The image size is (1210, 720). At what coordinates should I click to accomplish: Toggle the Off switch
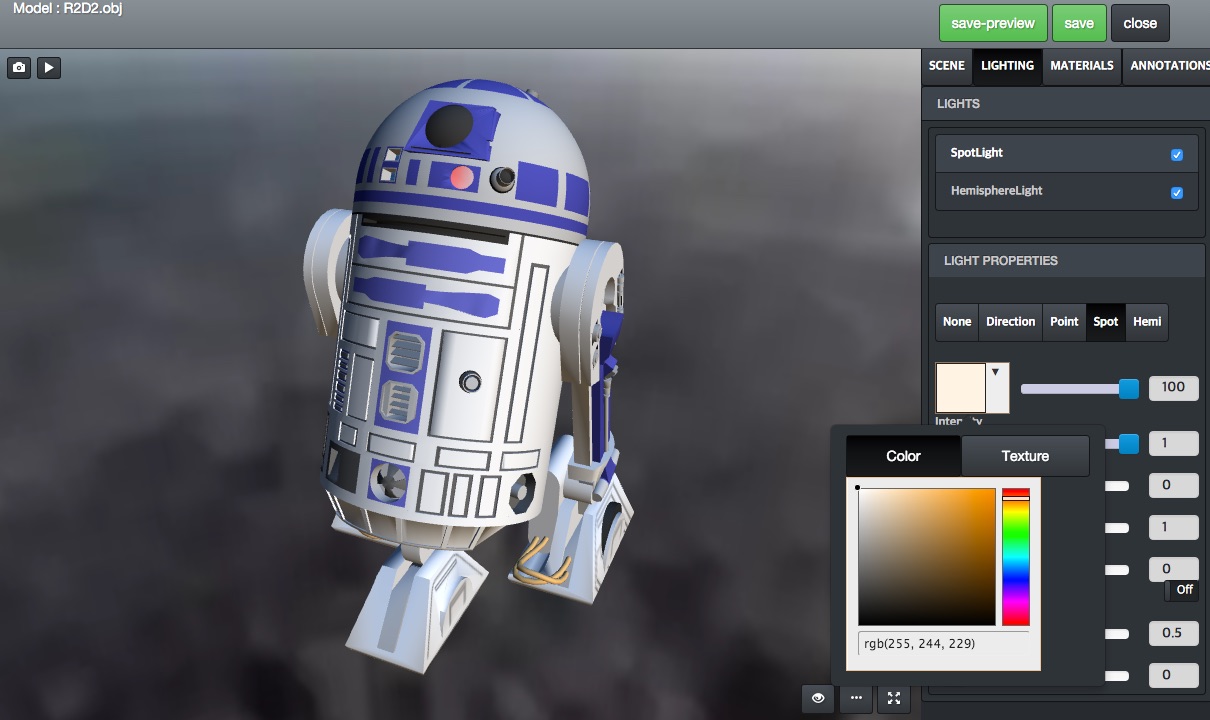(x=1182, y=590)
